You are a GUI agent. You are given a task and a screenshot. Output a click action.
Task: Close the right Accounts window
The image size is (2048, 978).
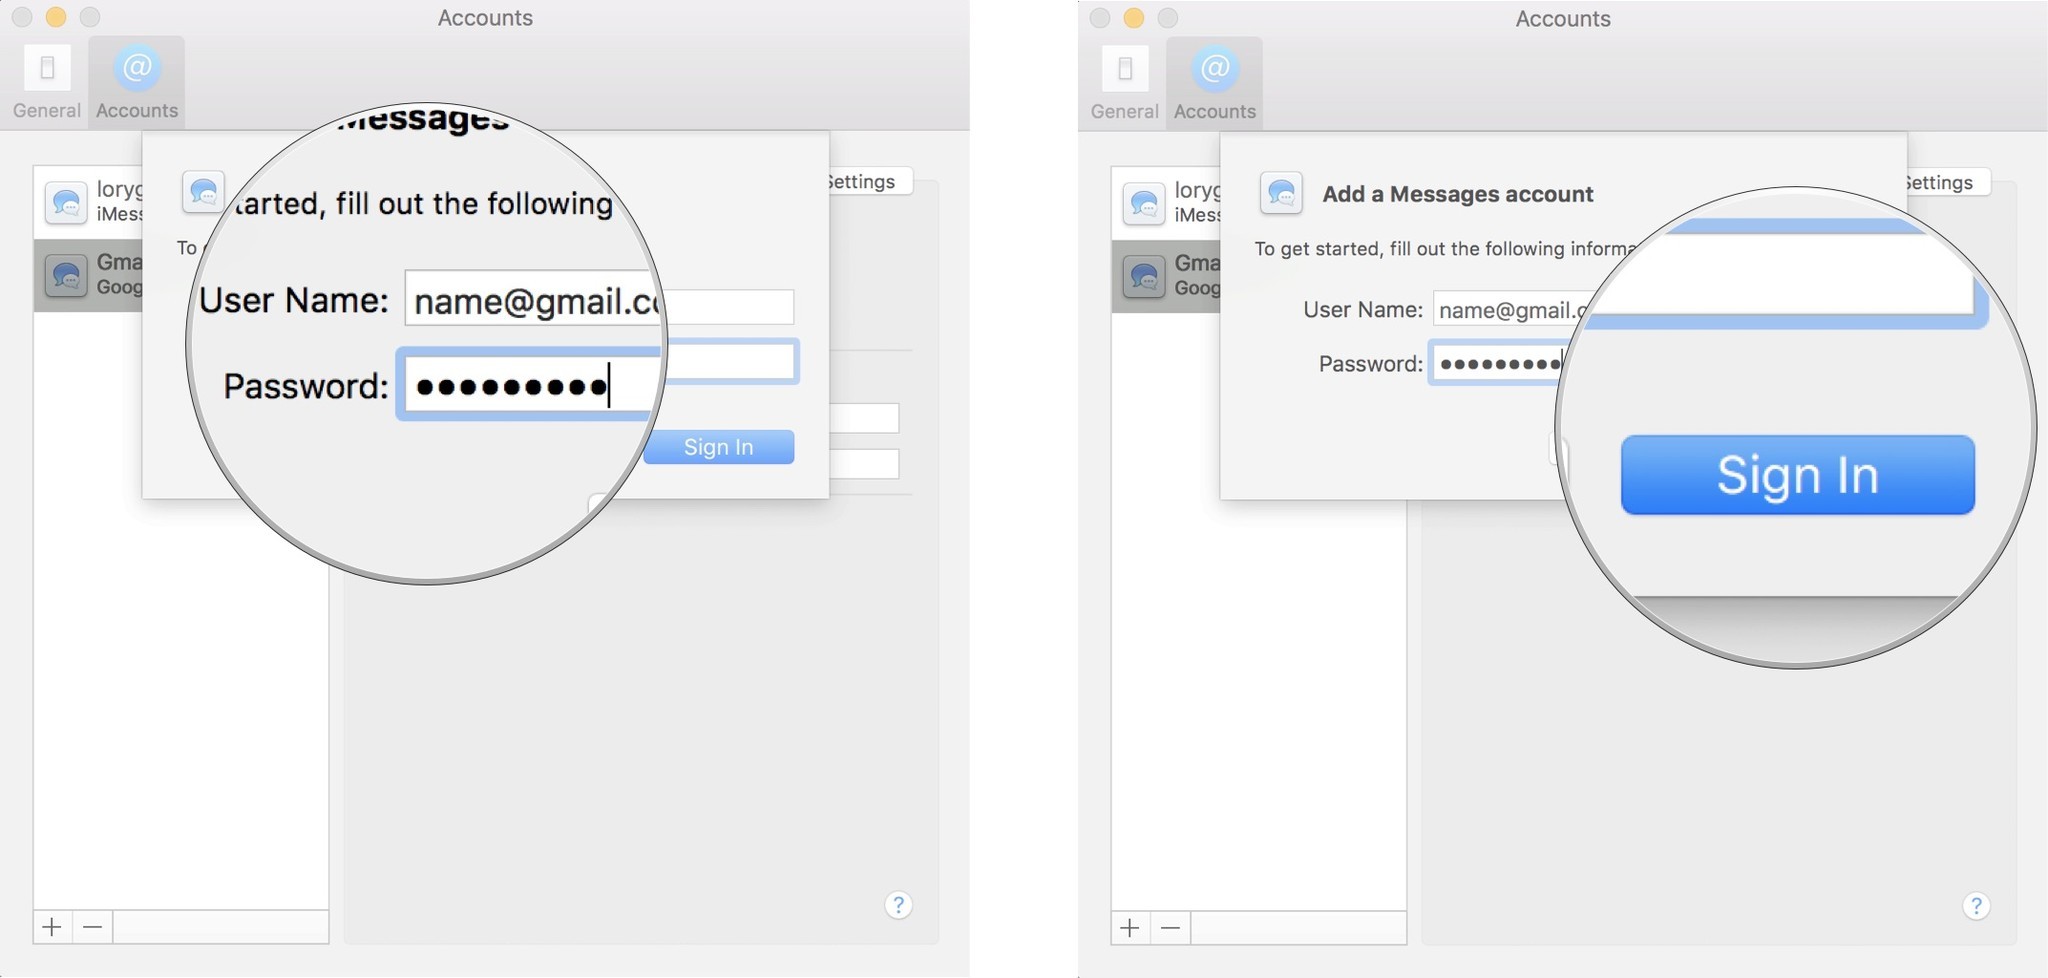[1100, 18]
